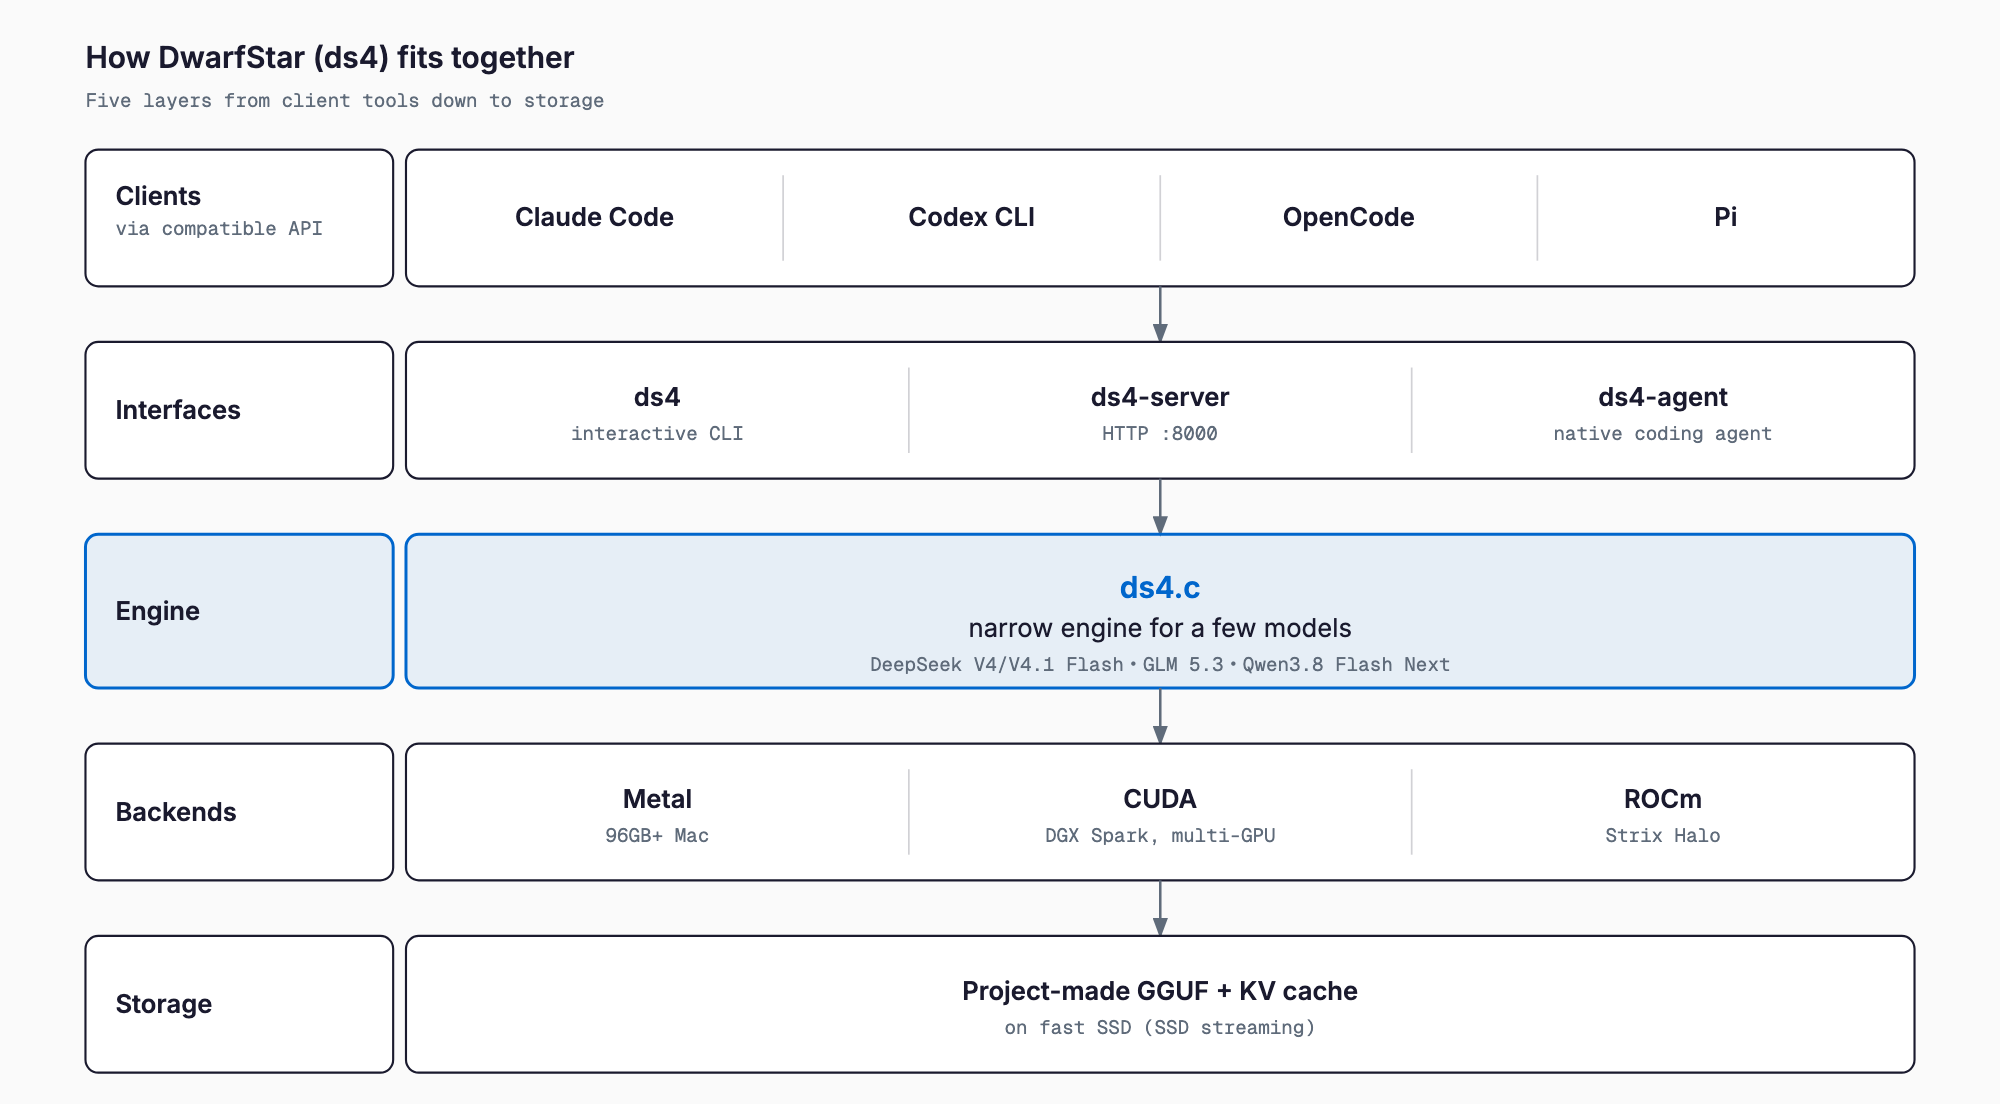Screen dimensions: 2000x1104
Task: Select the Codex CLI client cell
Action: tap(971, 217)
